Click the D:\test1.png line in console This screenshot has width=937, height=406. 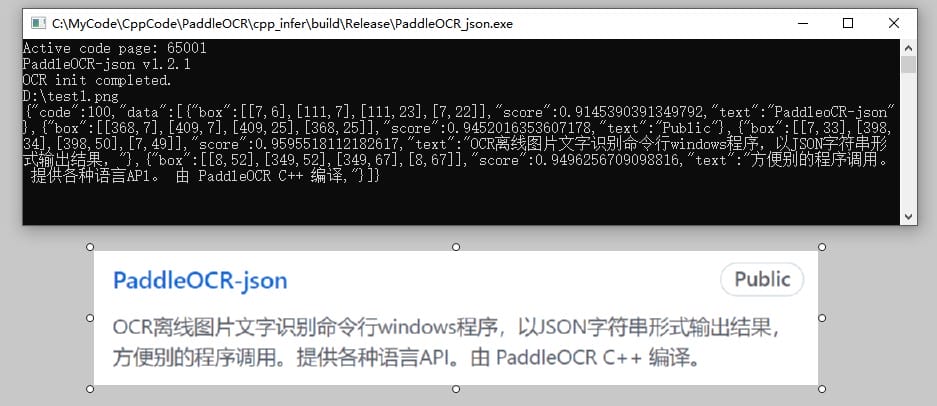click(71, 96)
